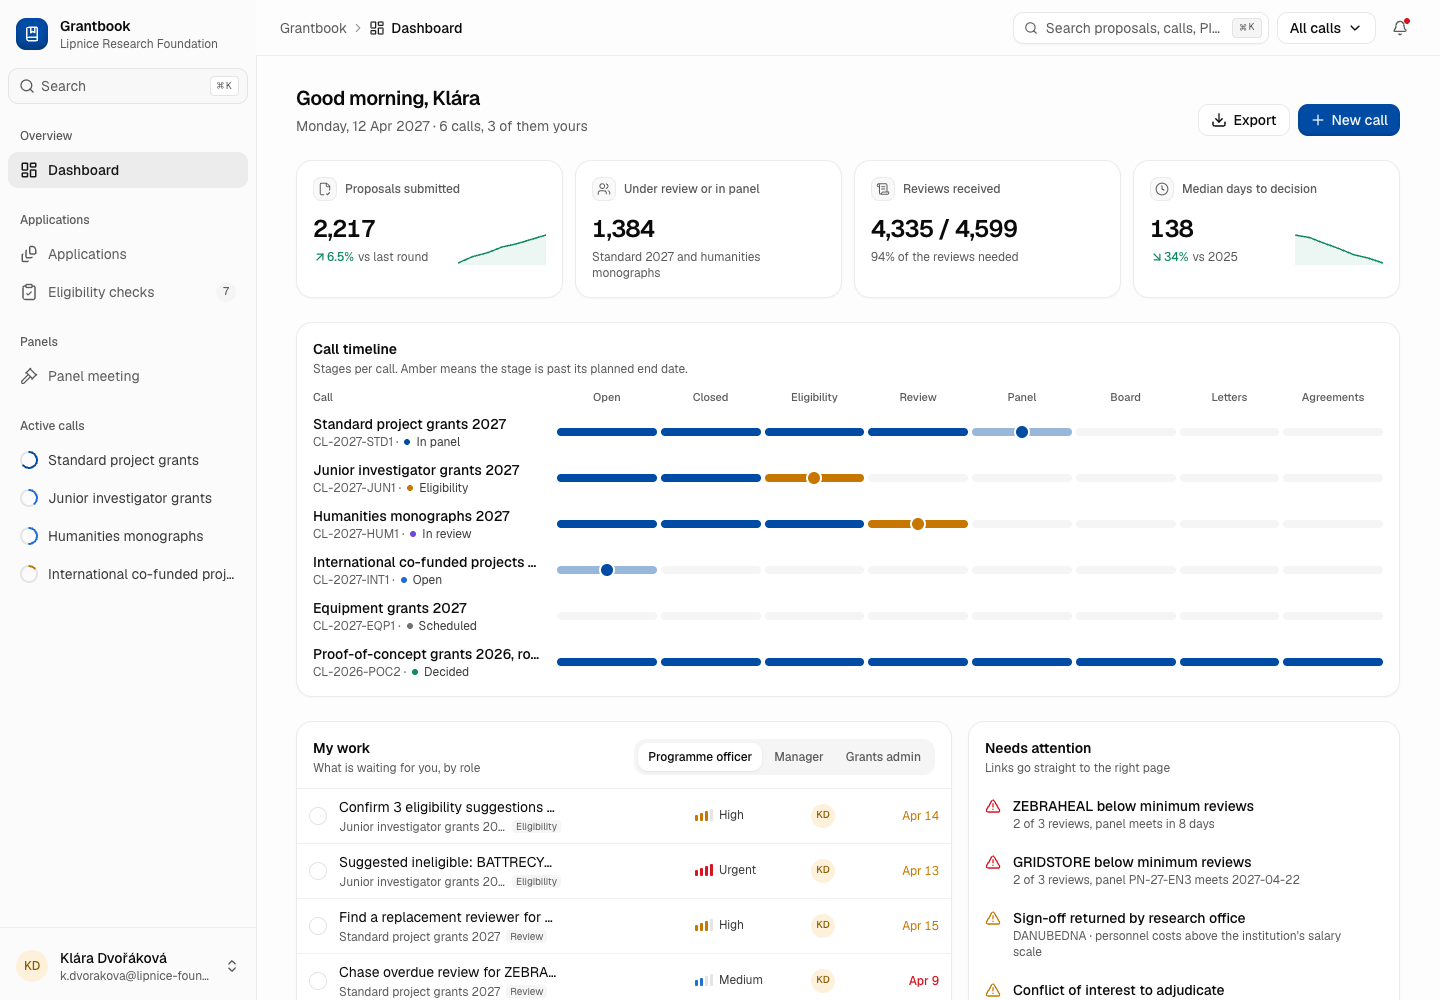Image resolution: width=1440 pixels, height=1000 pixels.
Task: Click Humanities monographs progress ring icon
Action: [x=29, y=536]
